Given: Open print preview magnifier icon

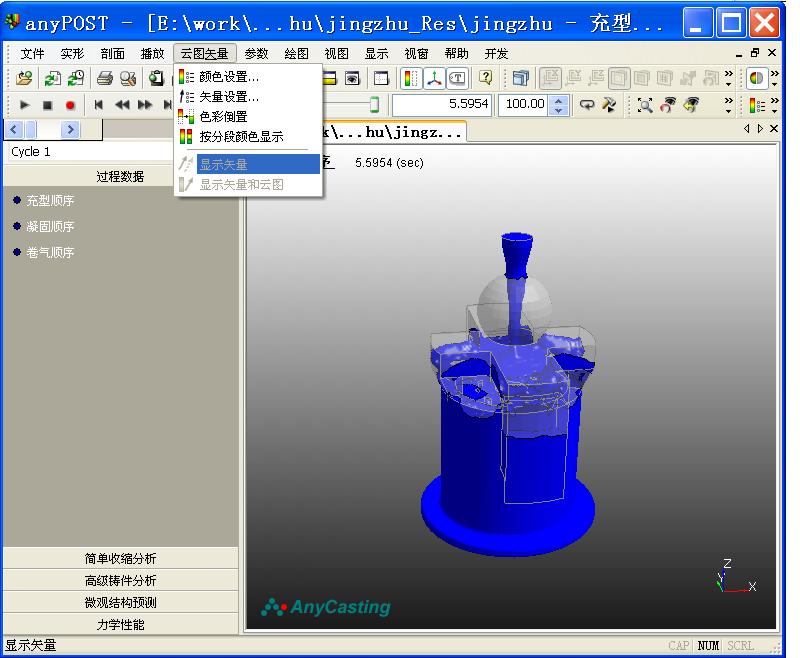Looking at the screenshot, I should 128,78.
